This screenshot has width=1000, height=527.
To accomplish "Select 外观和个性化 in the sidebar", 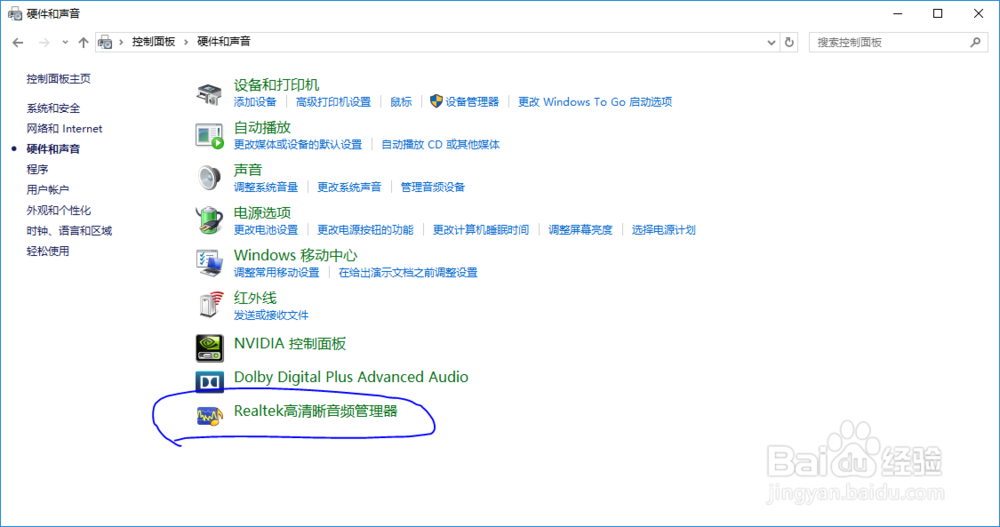I will (59, 210).
